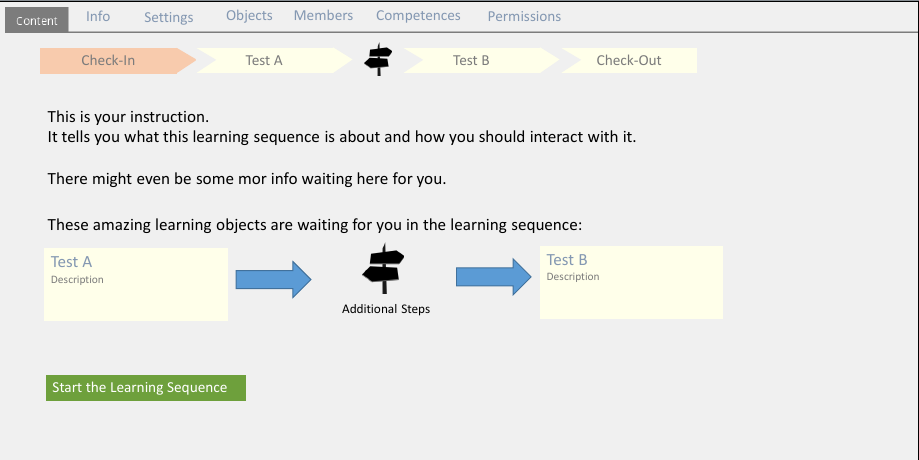Select the Check-In step in the progress bar
The width and height of the screenshot is (919, 460).
click(x=108, y=60)
